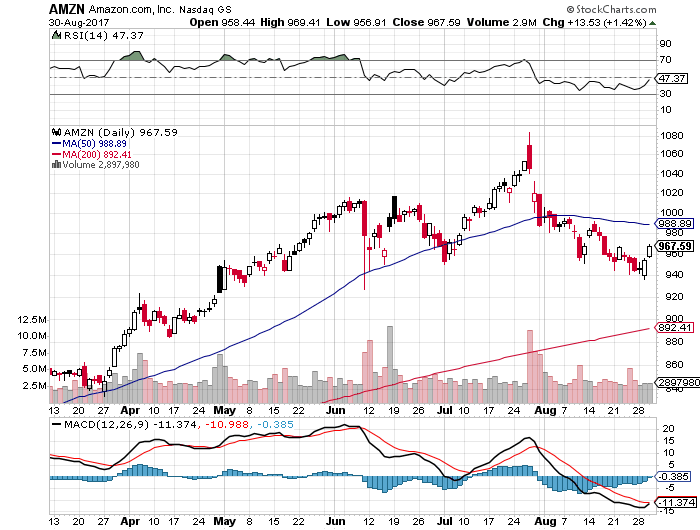
Task: Click the volume bars icon in the legend
Action: 56,164
